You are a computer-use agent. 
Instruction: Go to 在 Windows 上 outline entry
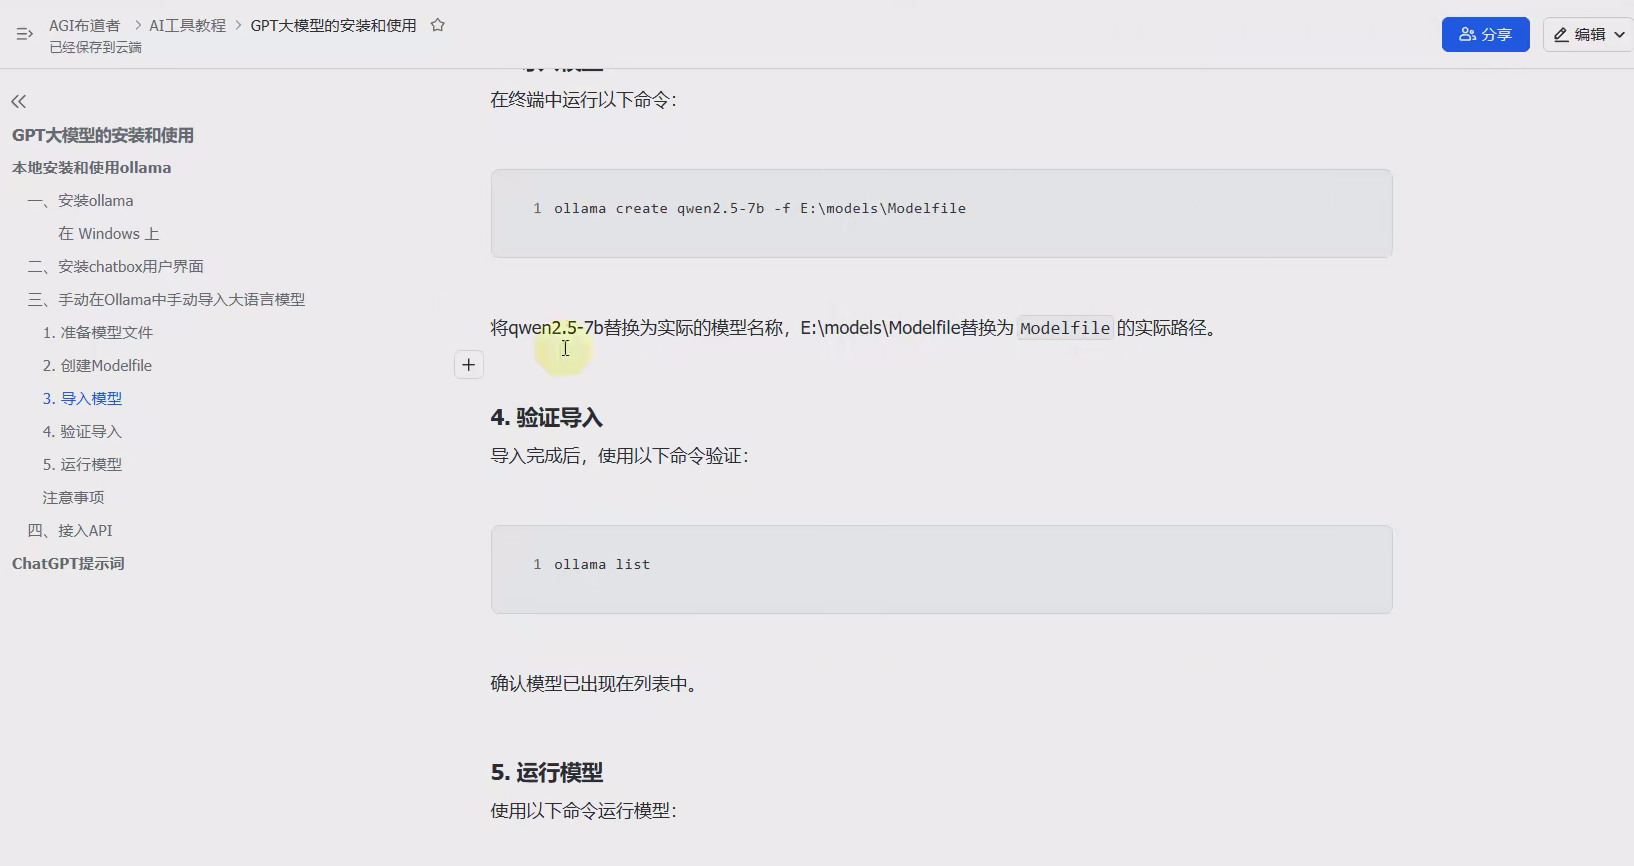tap(108, 234)
